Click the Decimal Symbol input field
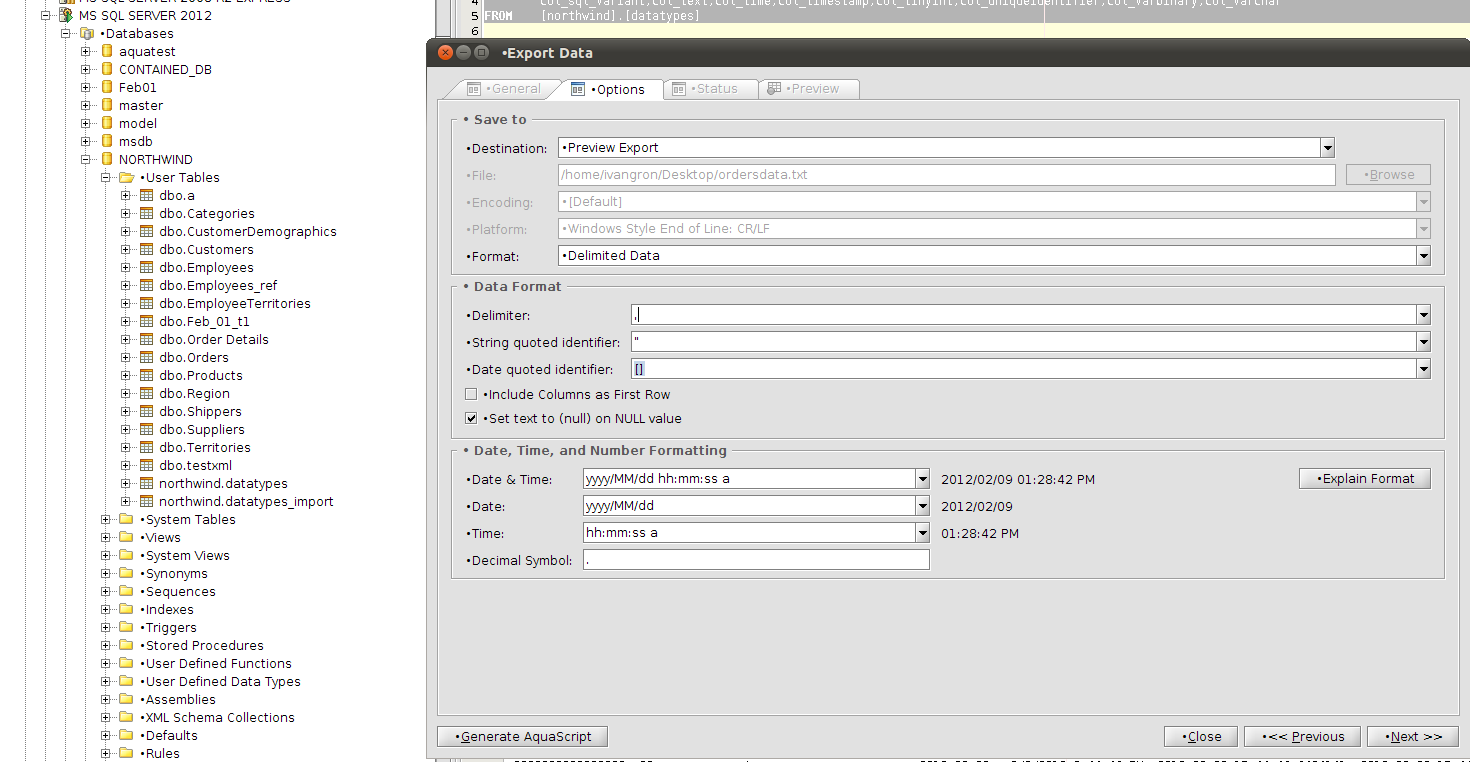This screenshot has height=762, width=1470. click(x=756, y=560)
